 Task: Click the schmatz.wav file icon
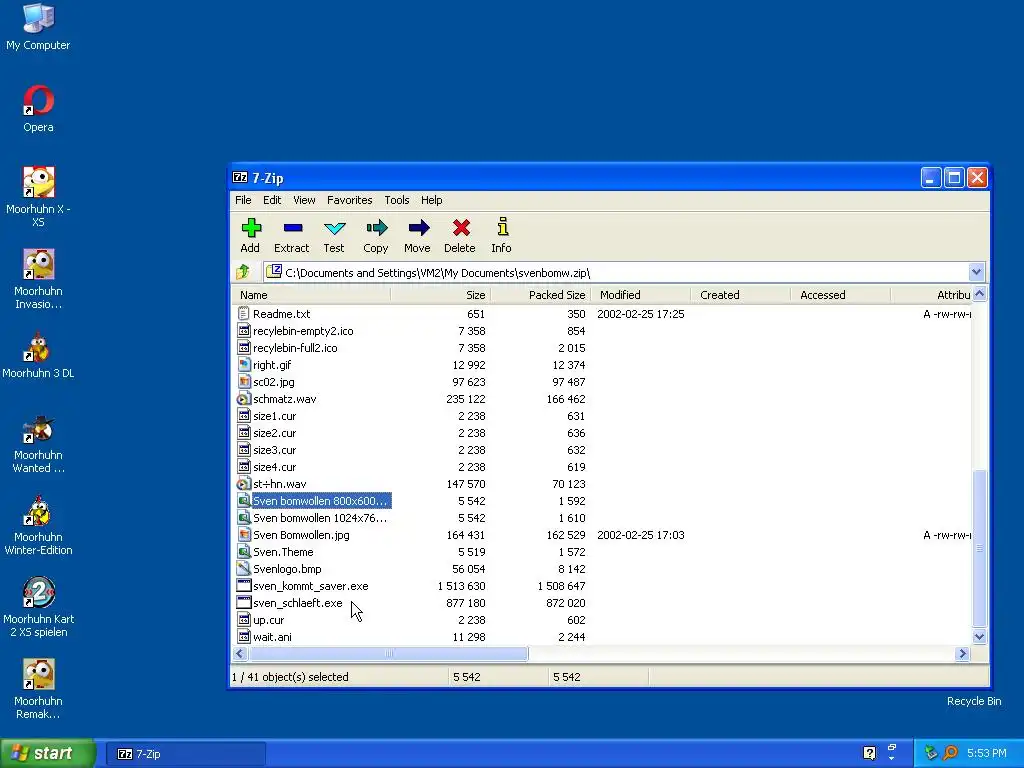tap(244, 399)
